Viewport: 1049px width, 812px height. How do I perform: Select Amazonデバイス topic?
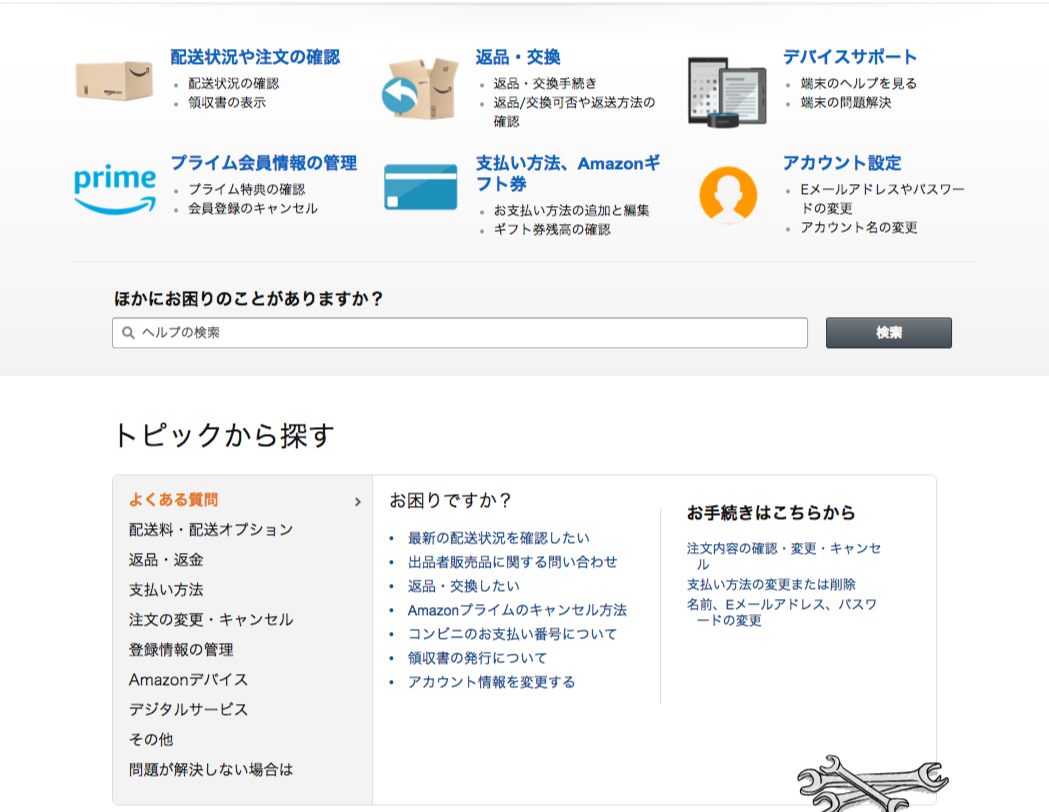pos(188,680)
